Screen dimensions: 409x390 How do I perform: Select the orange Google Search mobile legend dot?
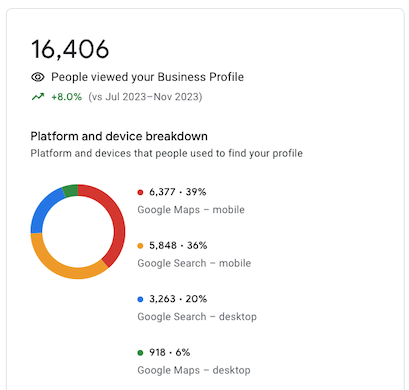point(140,246)
